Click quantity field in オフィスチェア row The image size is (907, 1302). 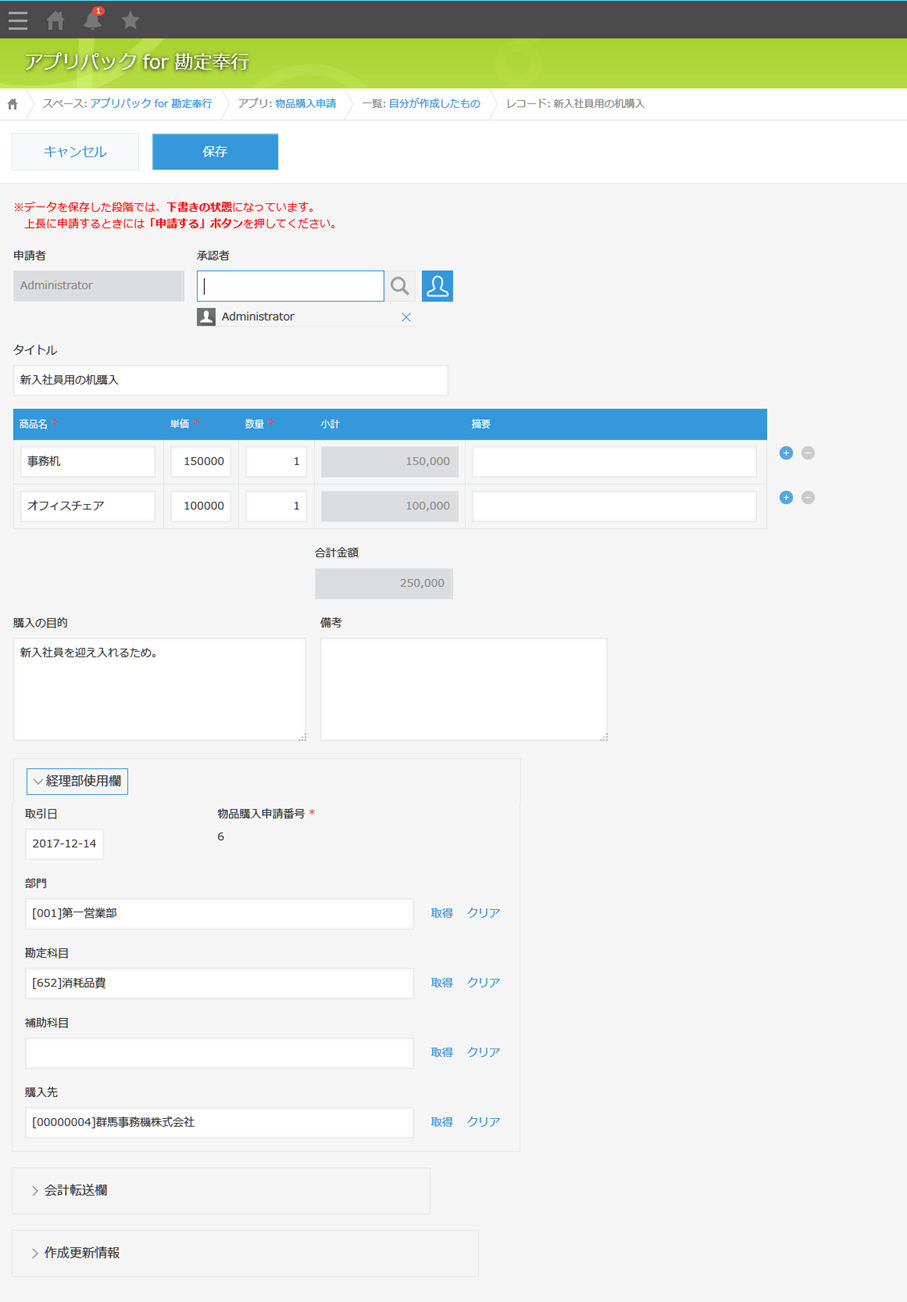point(276,506)
